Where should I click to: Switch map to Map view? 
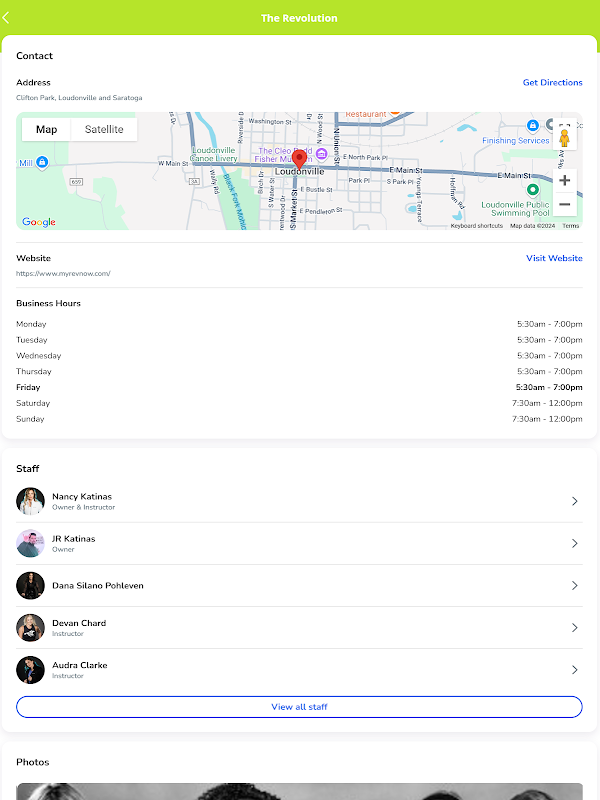(x=46, y=130)
